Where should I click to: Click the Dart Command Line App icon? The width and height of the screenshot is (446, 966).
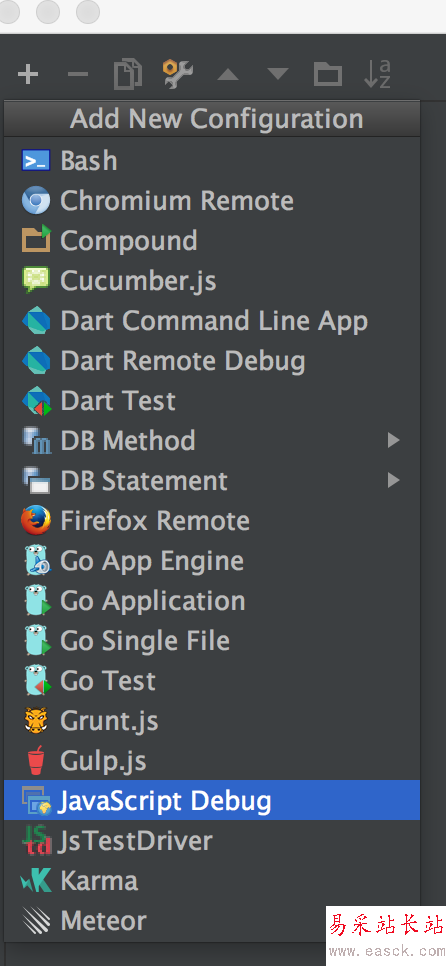(36, 320)
